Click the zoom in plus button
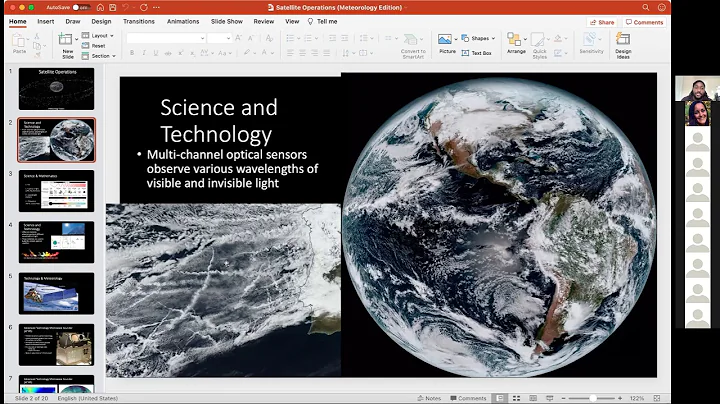 pyautogui.click(x=620, y=398)
